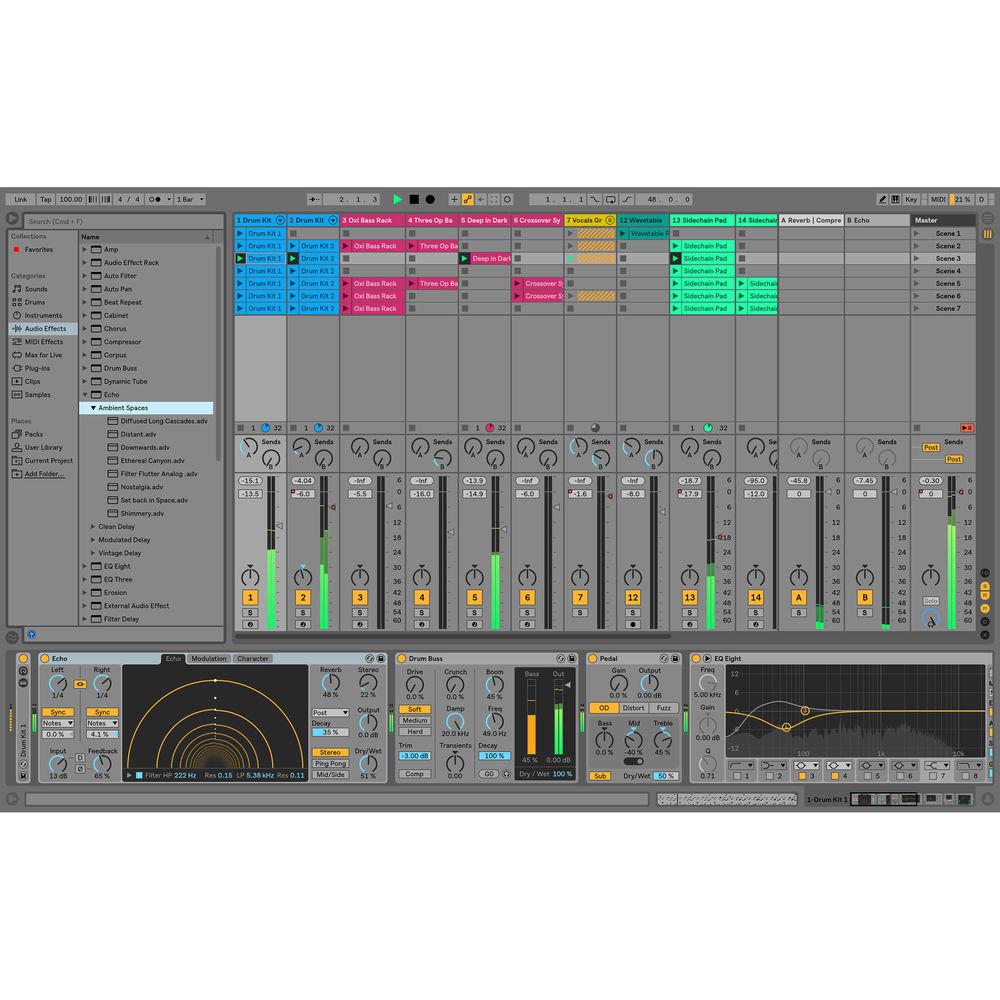The image size is (1000, 1000).
Task: Click the Stop button in the transport bar
Action: click(x=412, y=199)
